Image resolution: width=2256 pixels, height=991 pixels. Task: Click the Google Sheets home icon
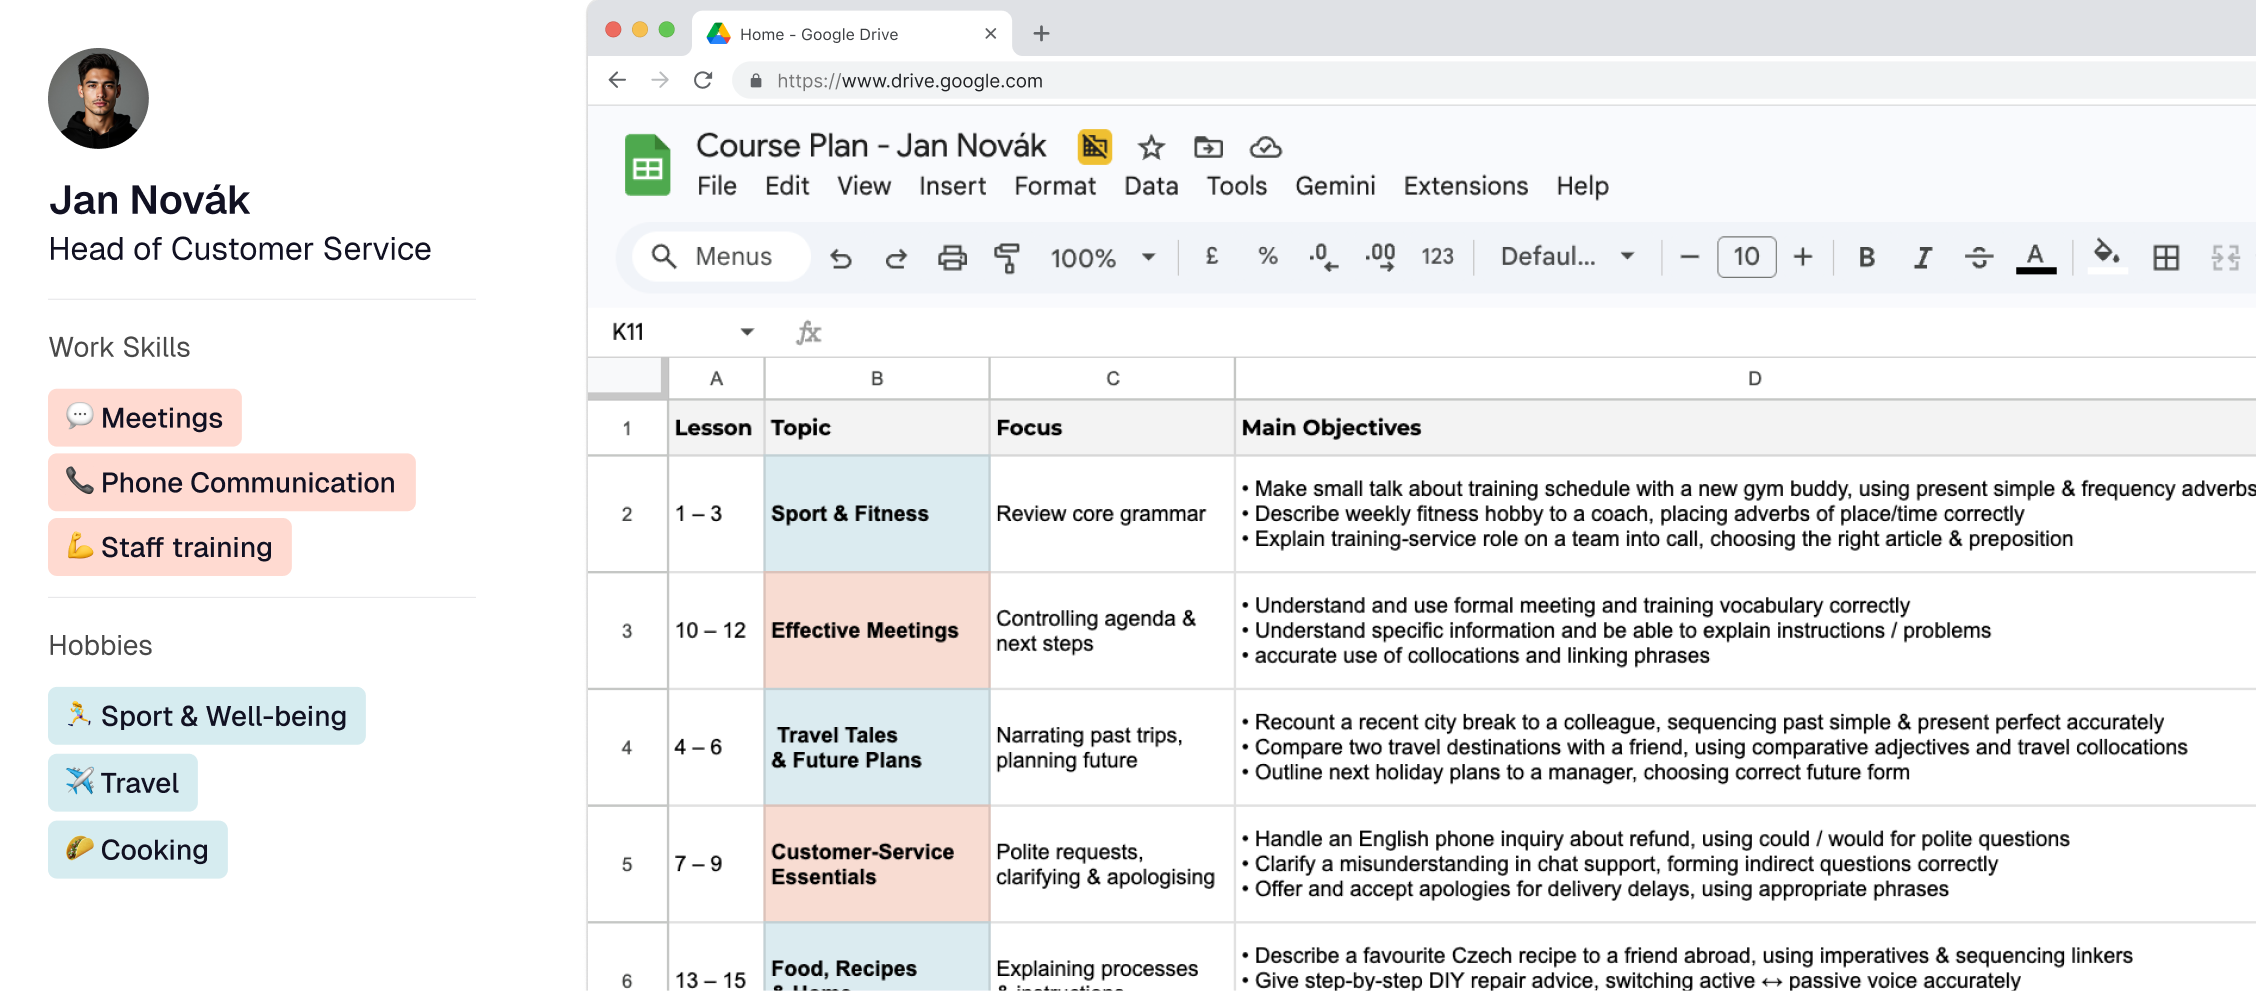[x=647, y=165]
